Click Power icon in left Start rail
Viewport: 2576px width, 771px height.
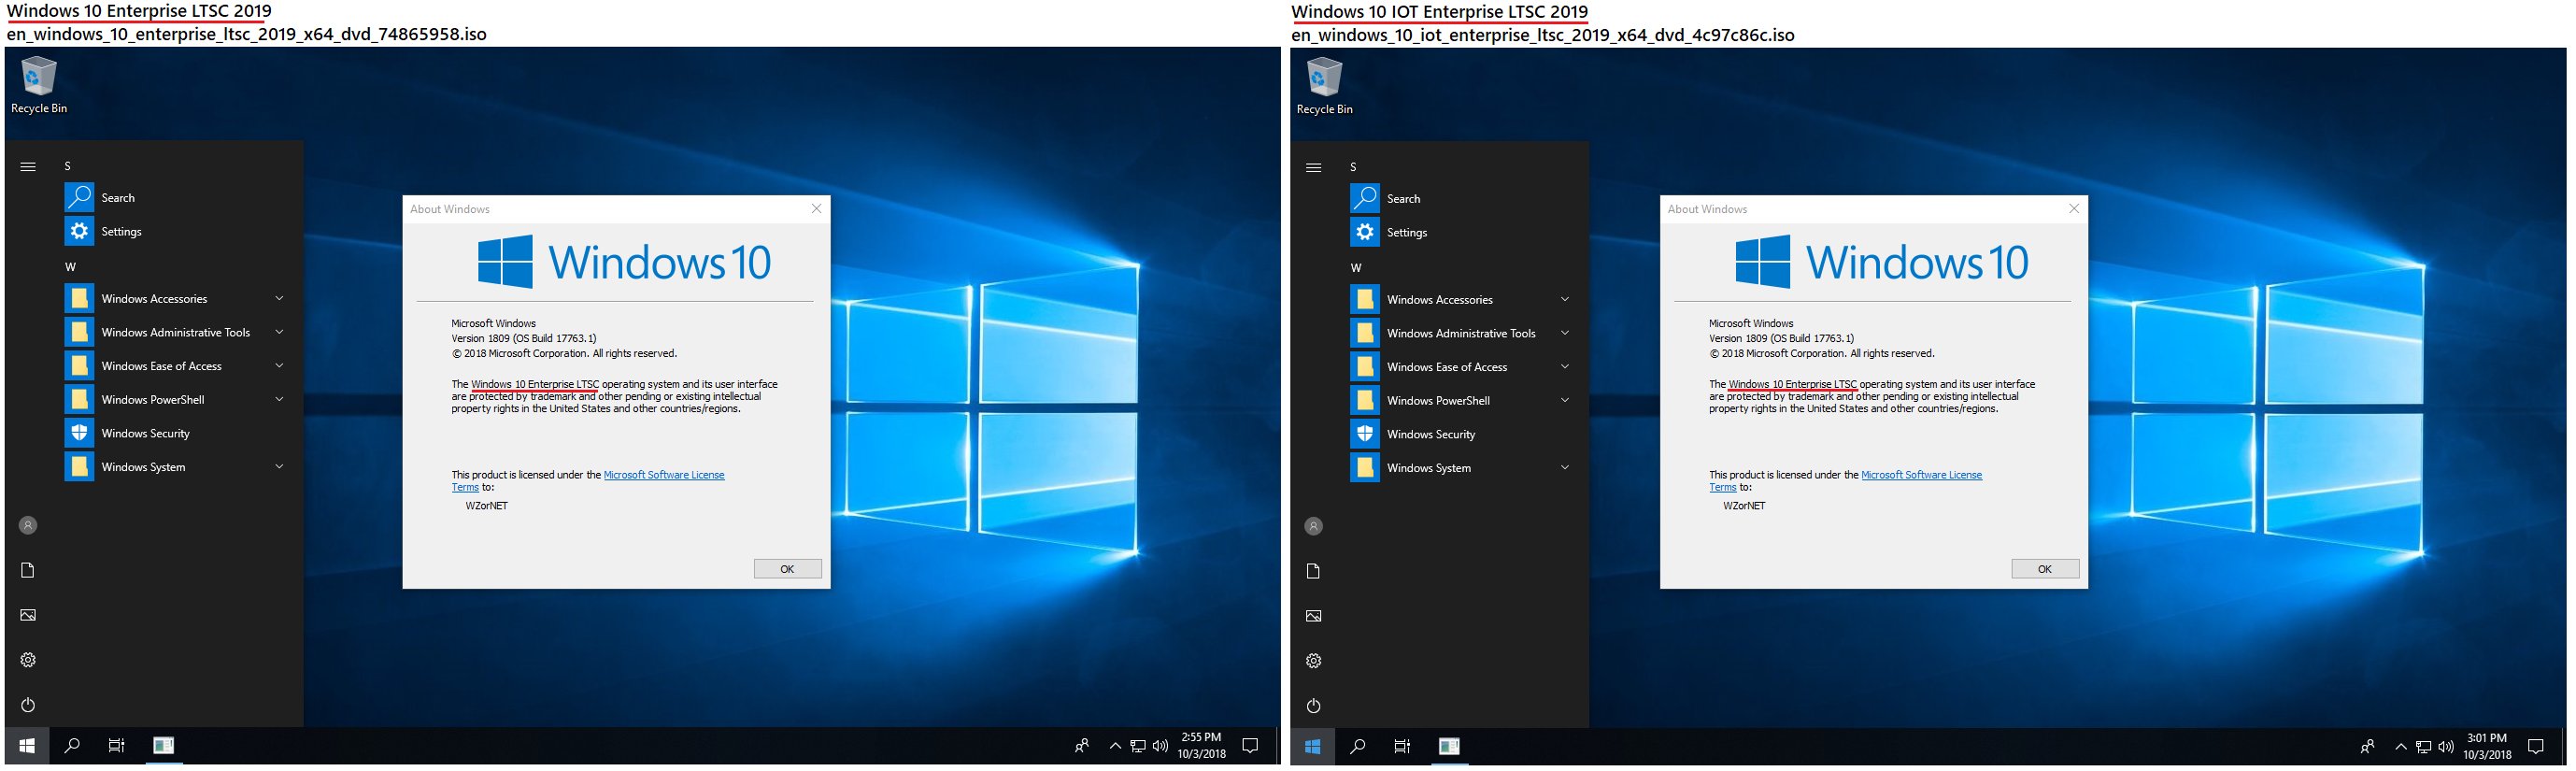[x=28, y=705]
